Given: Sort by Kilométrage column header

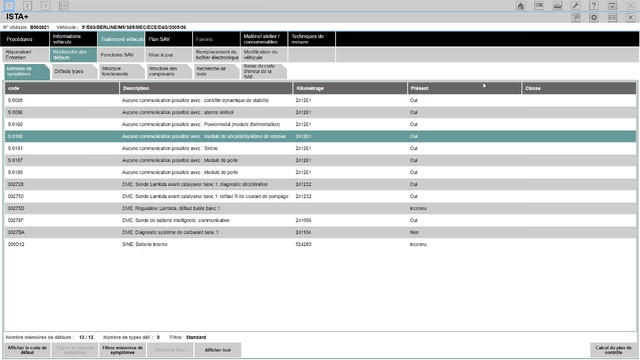Looking at the screenshot, I should point(350,88).
